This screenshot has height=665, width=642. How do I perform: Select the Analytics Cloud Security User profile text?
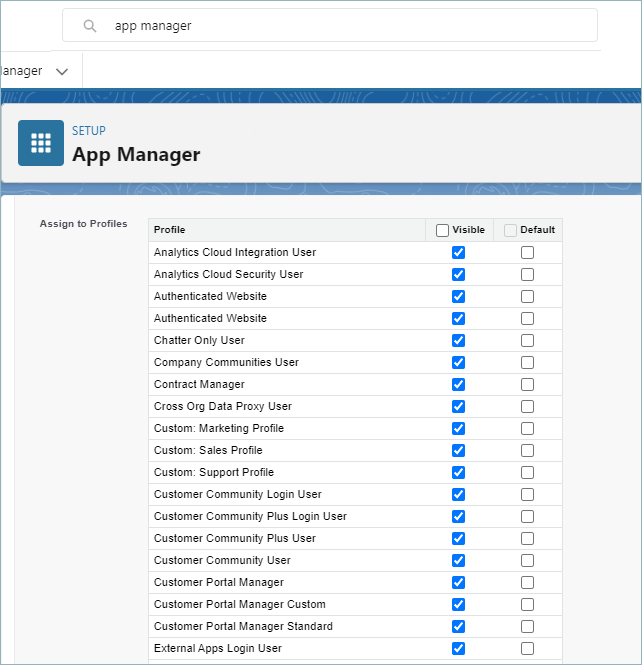pos(229,274)
